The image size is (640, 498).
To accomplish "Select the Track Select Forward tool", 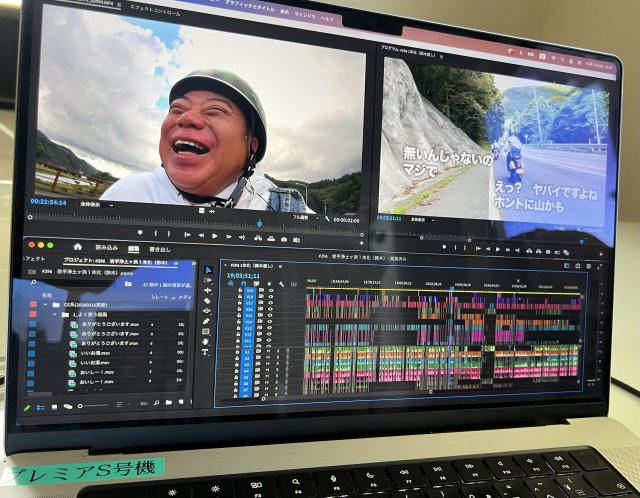I will click(x=208, y=280).
